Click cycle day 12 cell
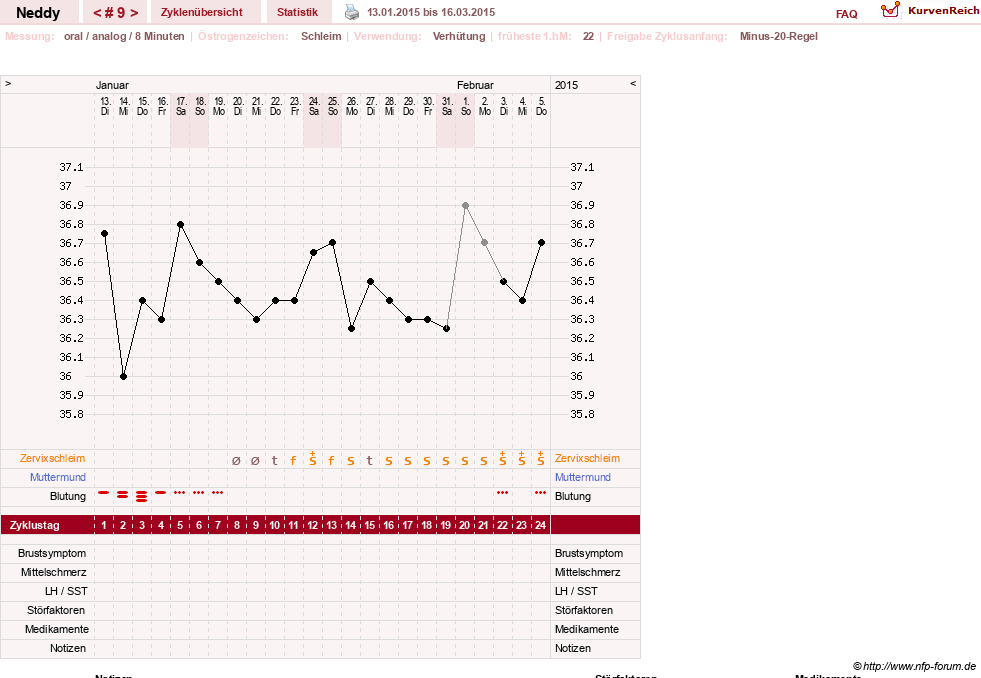981x678 pixels. click(313, 525)
